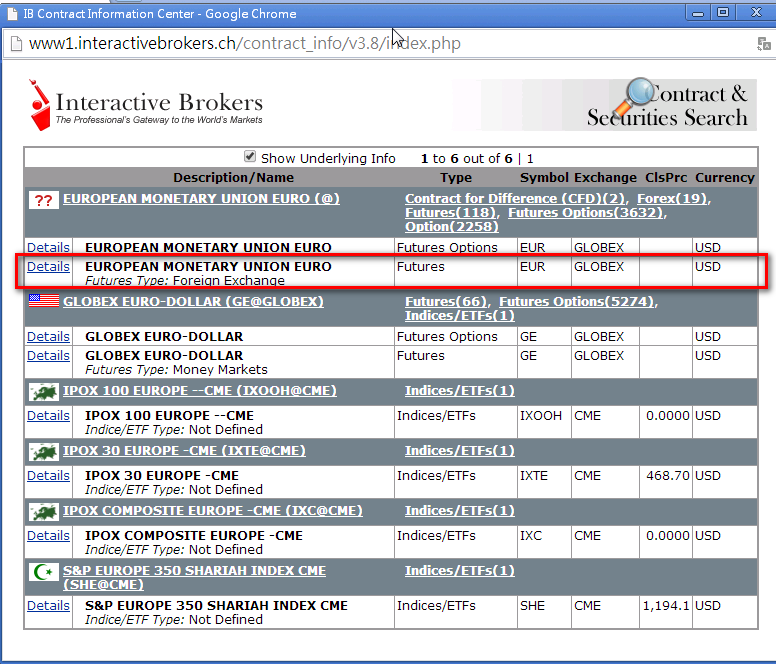776x664 pixels.
Task: Open Details for GLOBEX EURO-DOLLAR Money Markets Futures
Action: click(48, 356)
